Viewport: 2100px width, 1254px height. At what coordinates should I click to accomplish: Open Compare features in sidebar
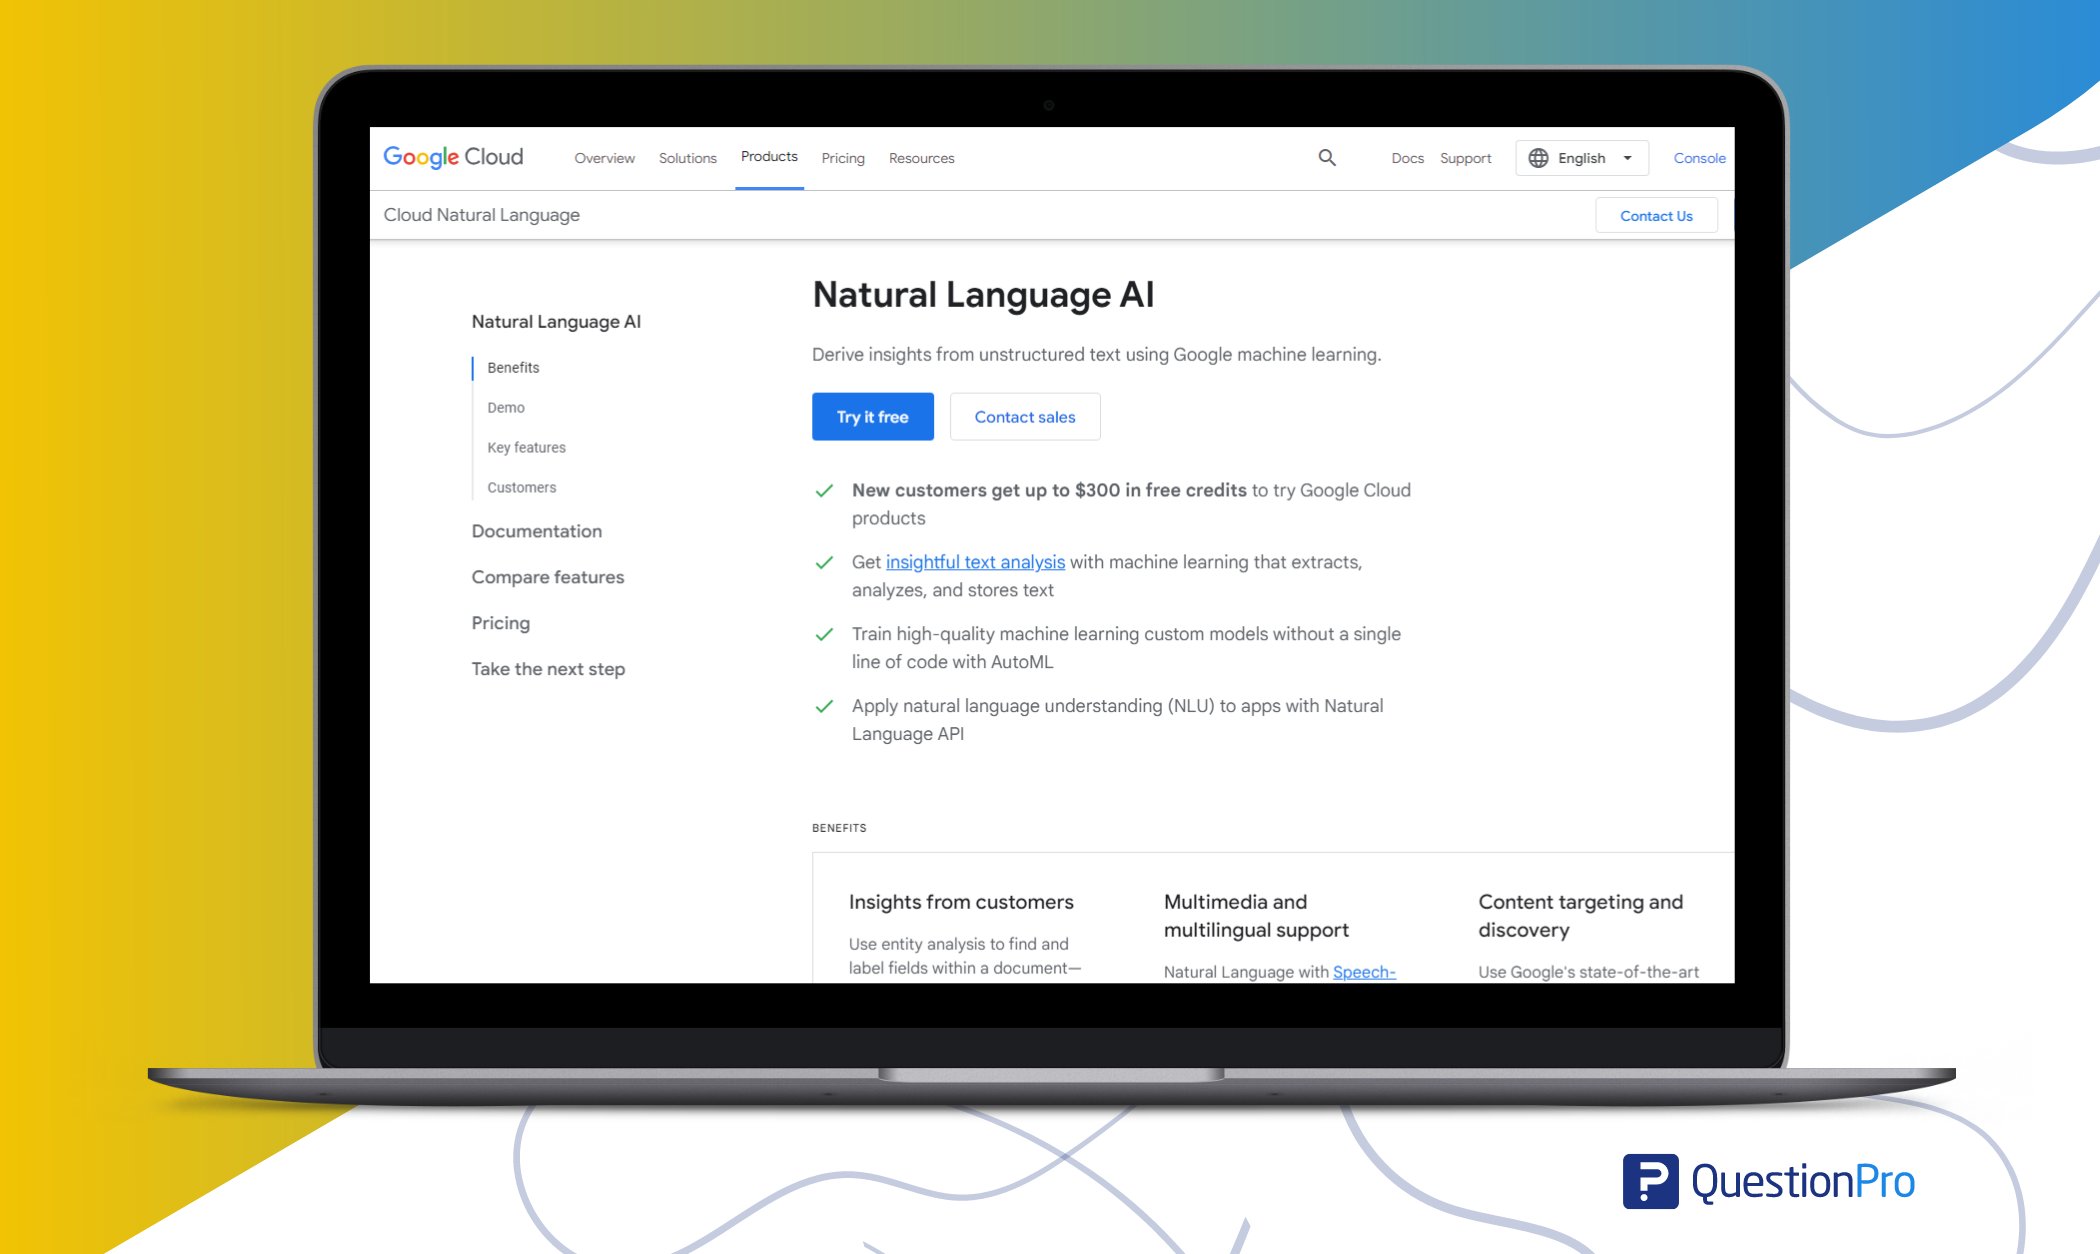pyautogui.click(x=547, y=577)
